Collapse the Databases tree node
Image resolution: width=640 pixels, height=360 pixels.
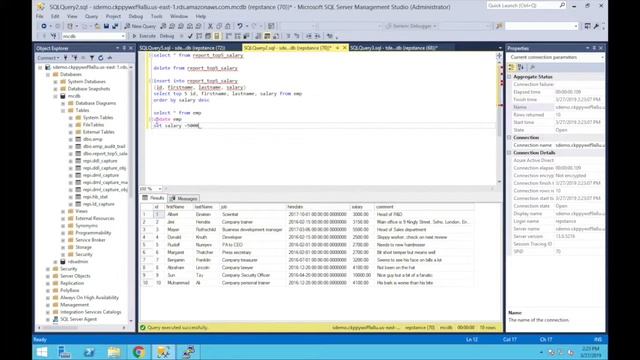click(x=48, y=75)
